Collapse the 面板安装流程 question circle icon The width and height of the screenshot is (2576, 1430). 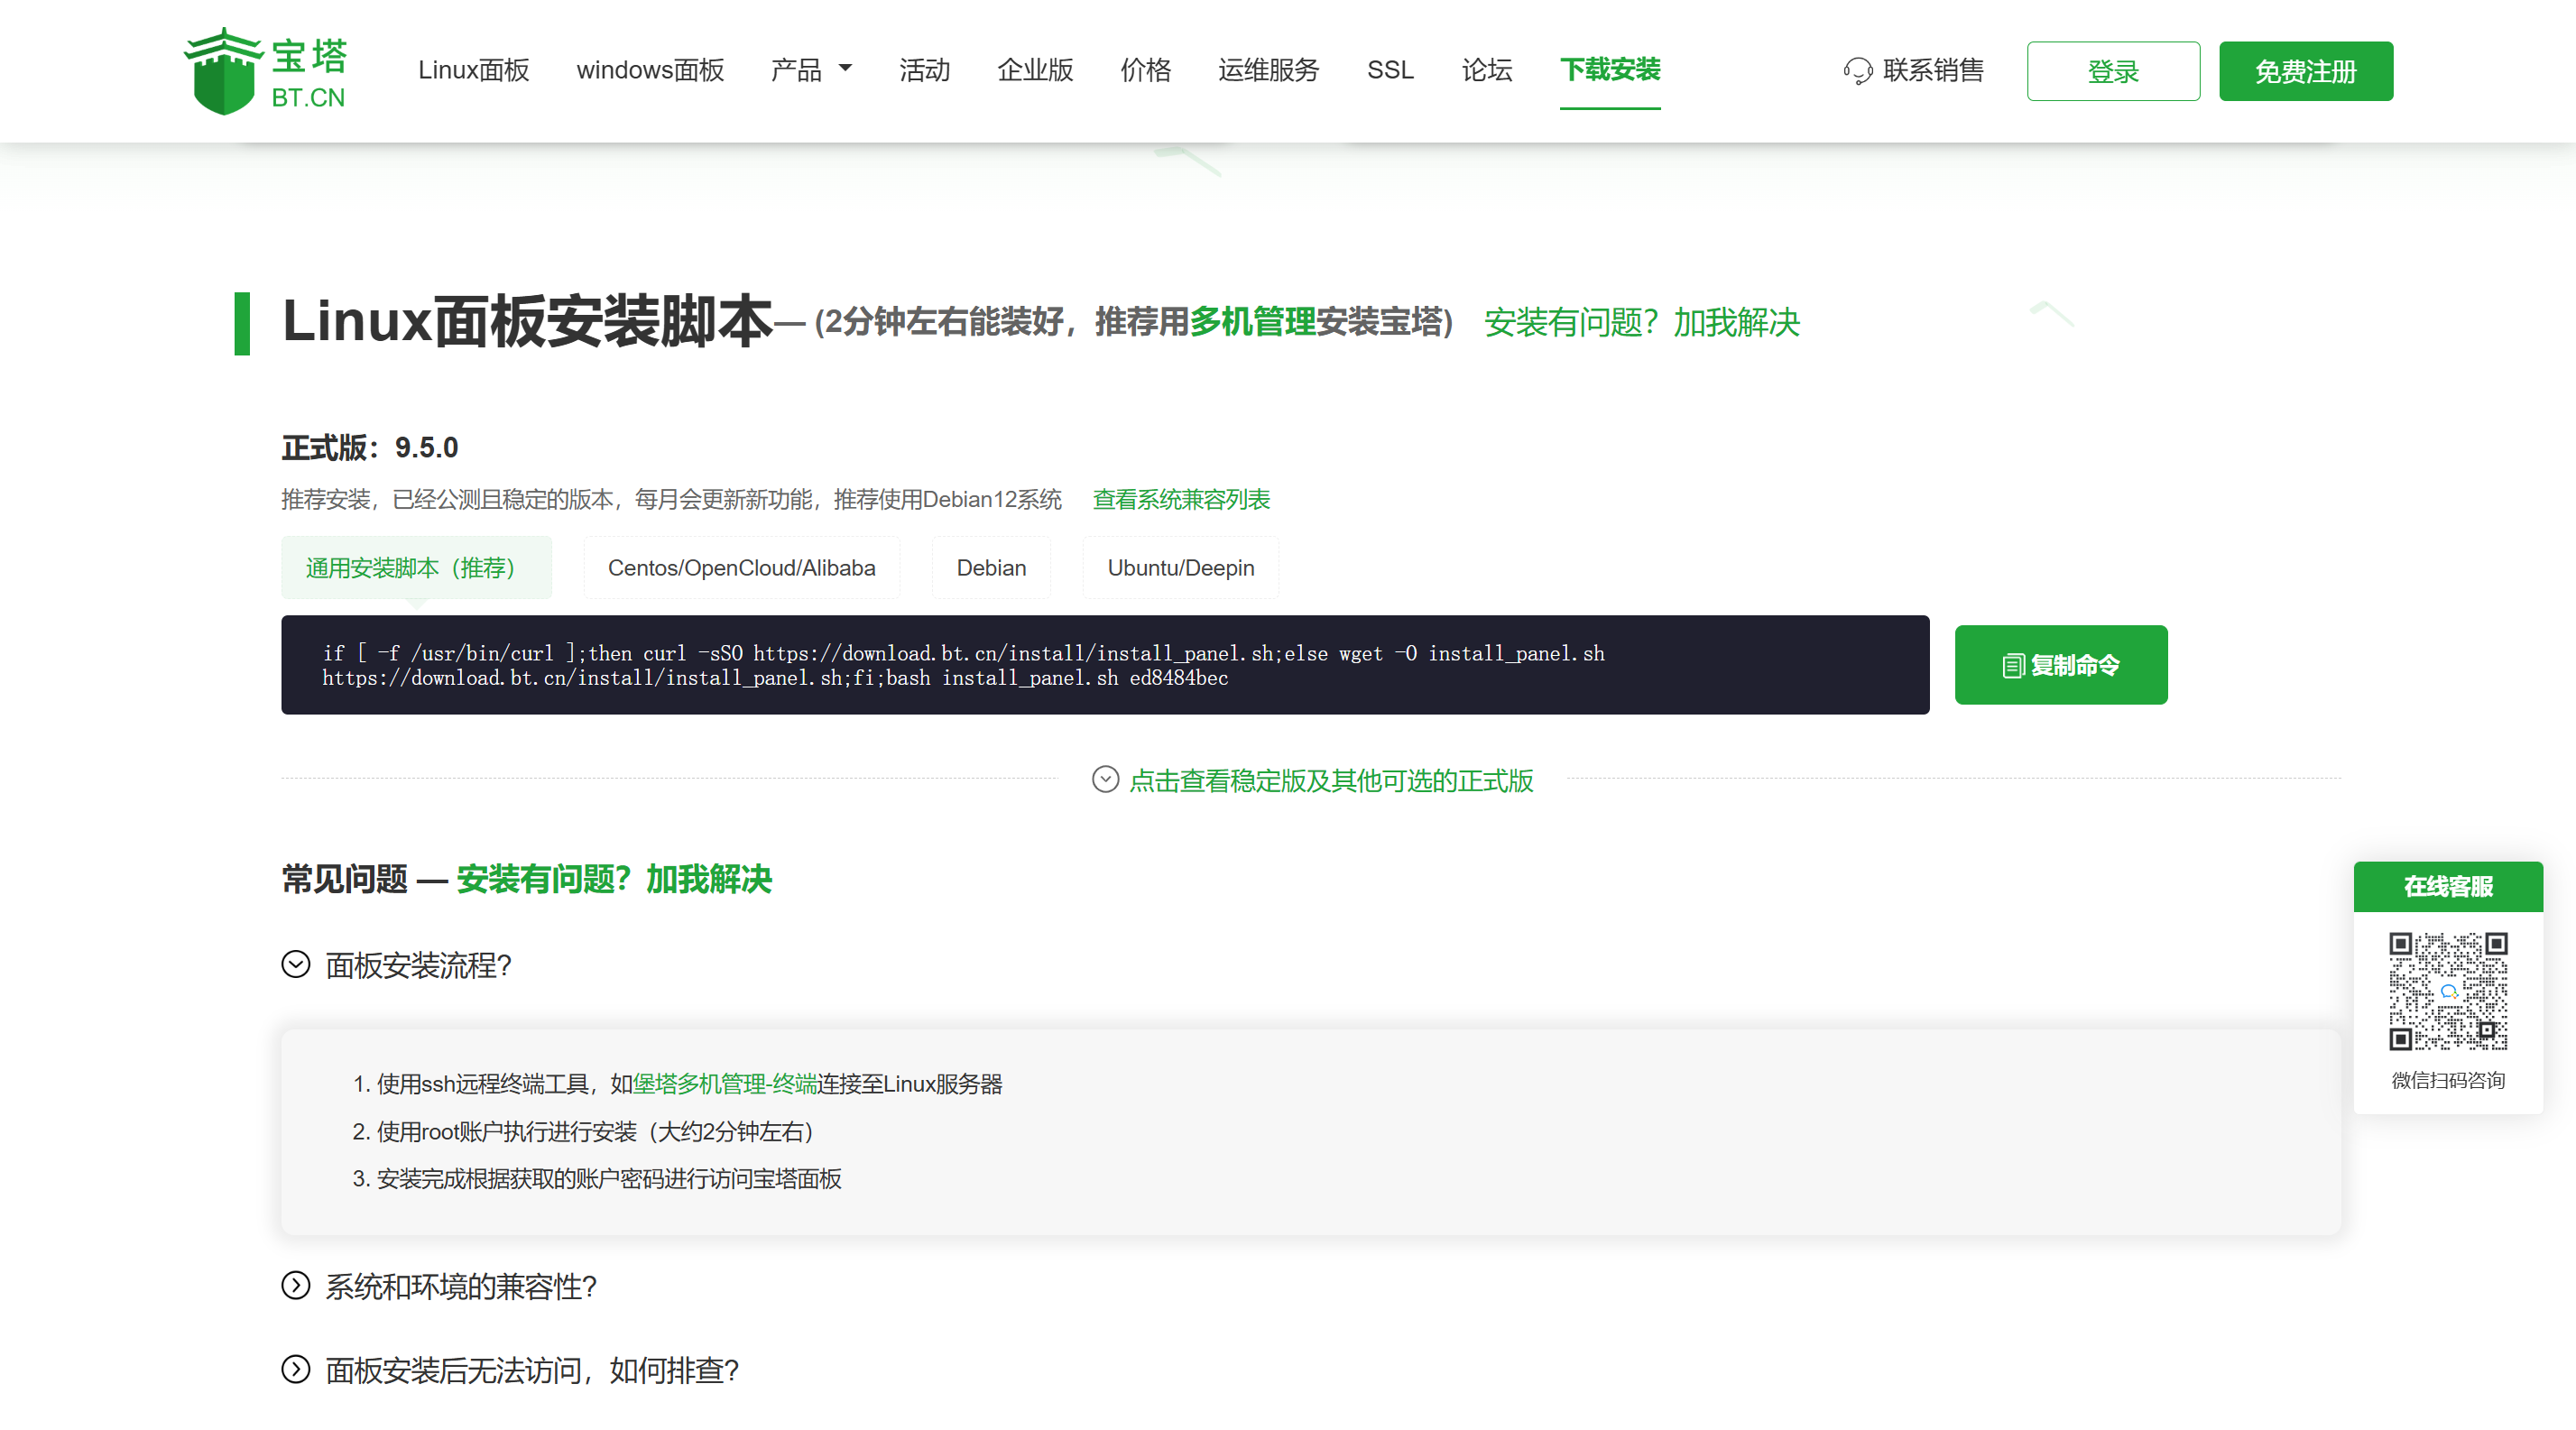pos(296,965)
